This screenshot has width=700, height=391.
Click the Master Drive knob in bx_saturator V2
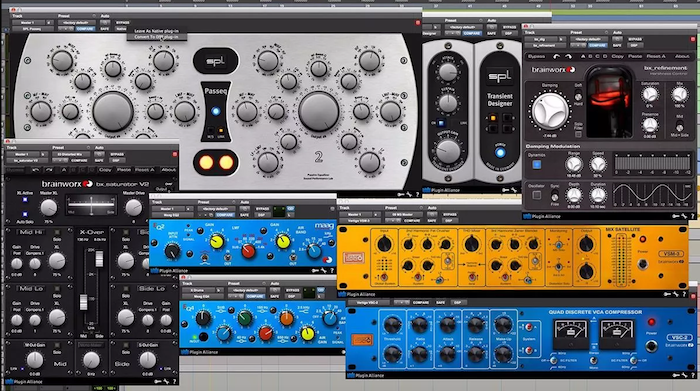[x=133, y=208]
